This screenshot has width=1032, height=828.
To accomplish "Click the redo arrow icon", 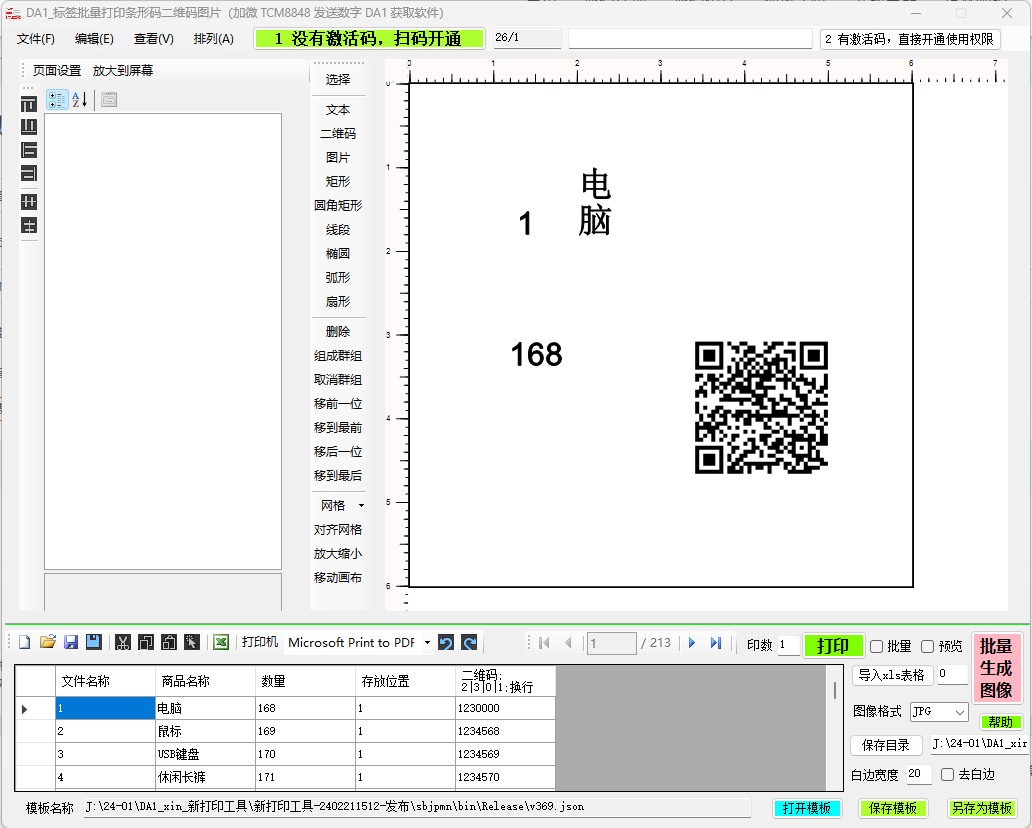I will pos(469,642).
